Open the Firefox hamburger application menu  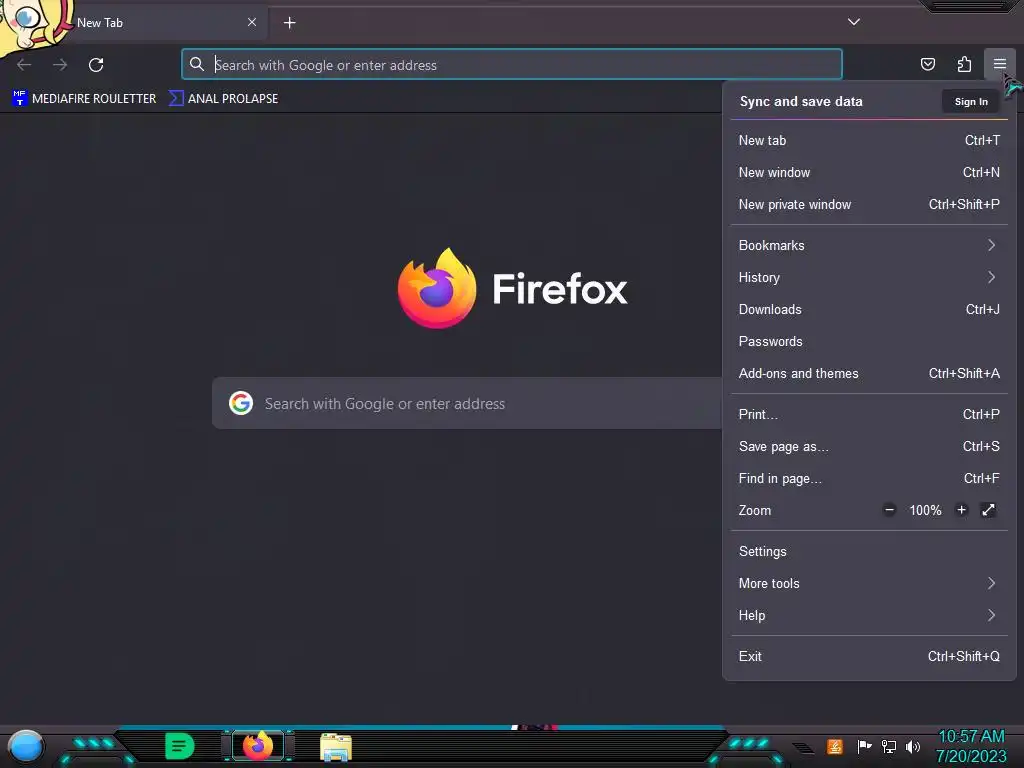(x=999, y=64)
